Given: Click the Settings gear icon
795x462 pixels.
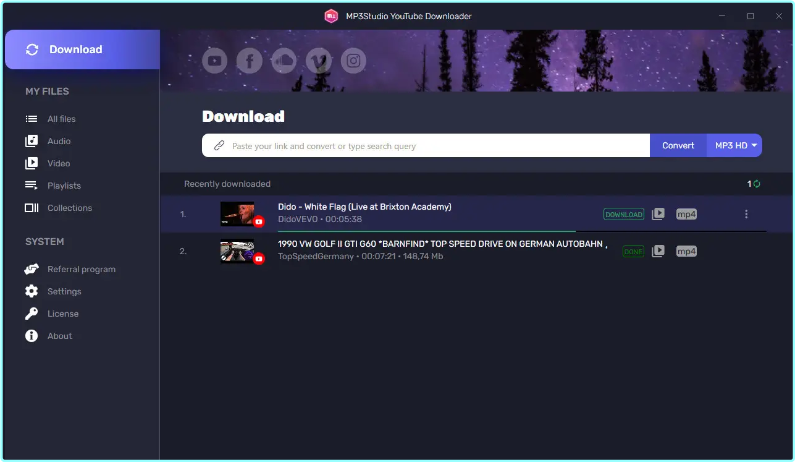Looking at the screenshot, I should pos(31,291).
